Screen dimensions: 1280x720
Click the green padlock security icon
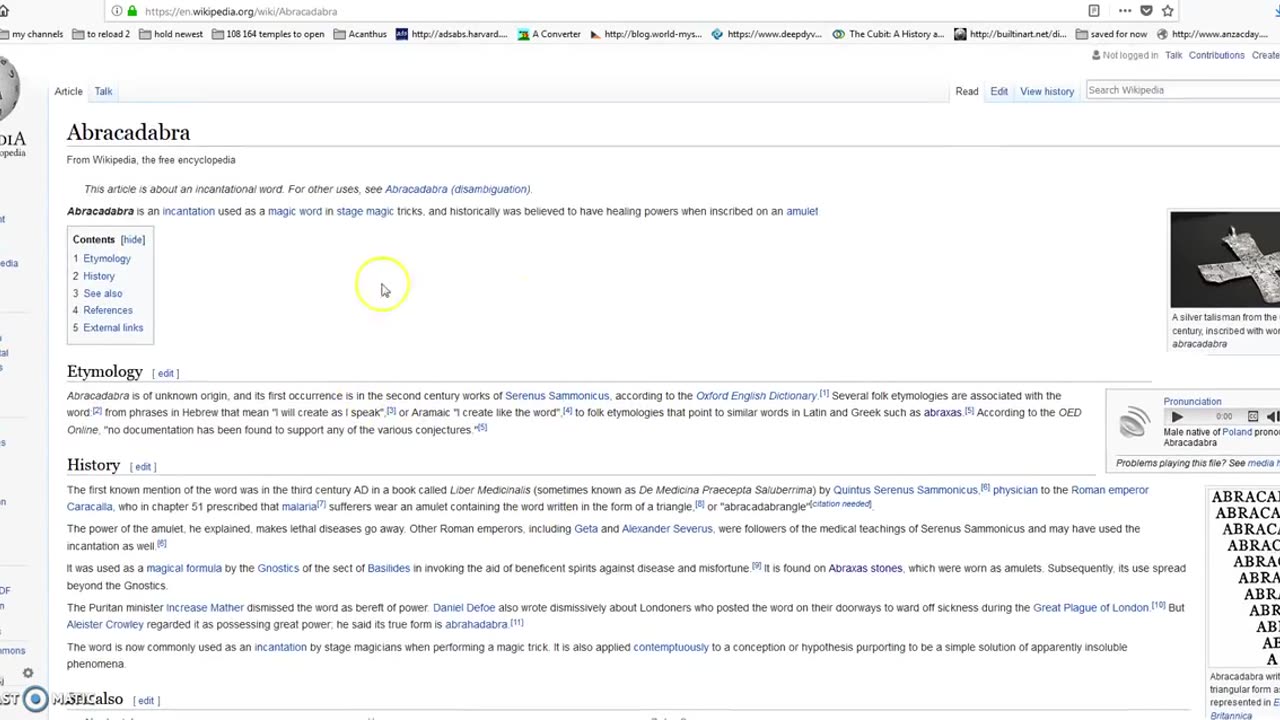pos(132,11)
